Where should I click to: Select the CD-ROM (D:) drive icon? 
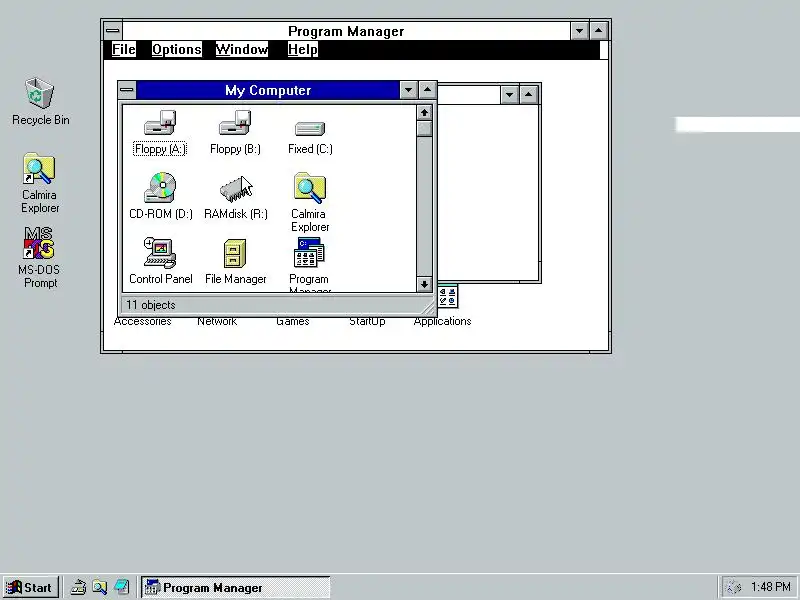tap(160, 187)
